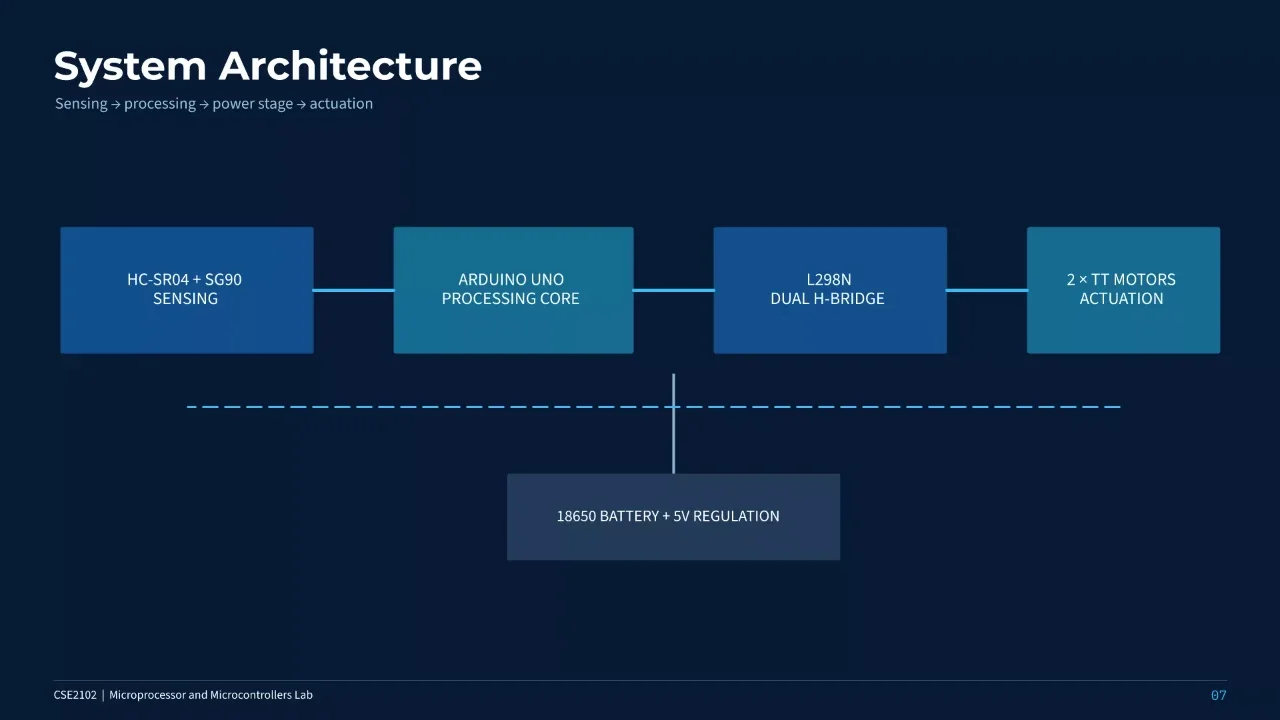Select the L298N Dual H-Bridge block
This screenshot has width=1280, height=720.
pos(830,290)
